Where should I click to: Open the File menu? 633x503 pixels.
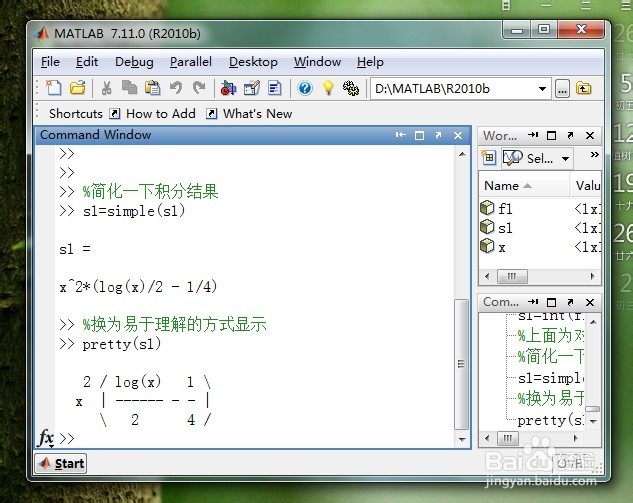(x=50, y=62)
